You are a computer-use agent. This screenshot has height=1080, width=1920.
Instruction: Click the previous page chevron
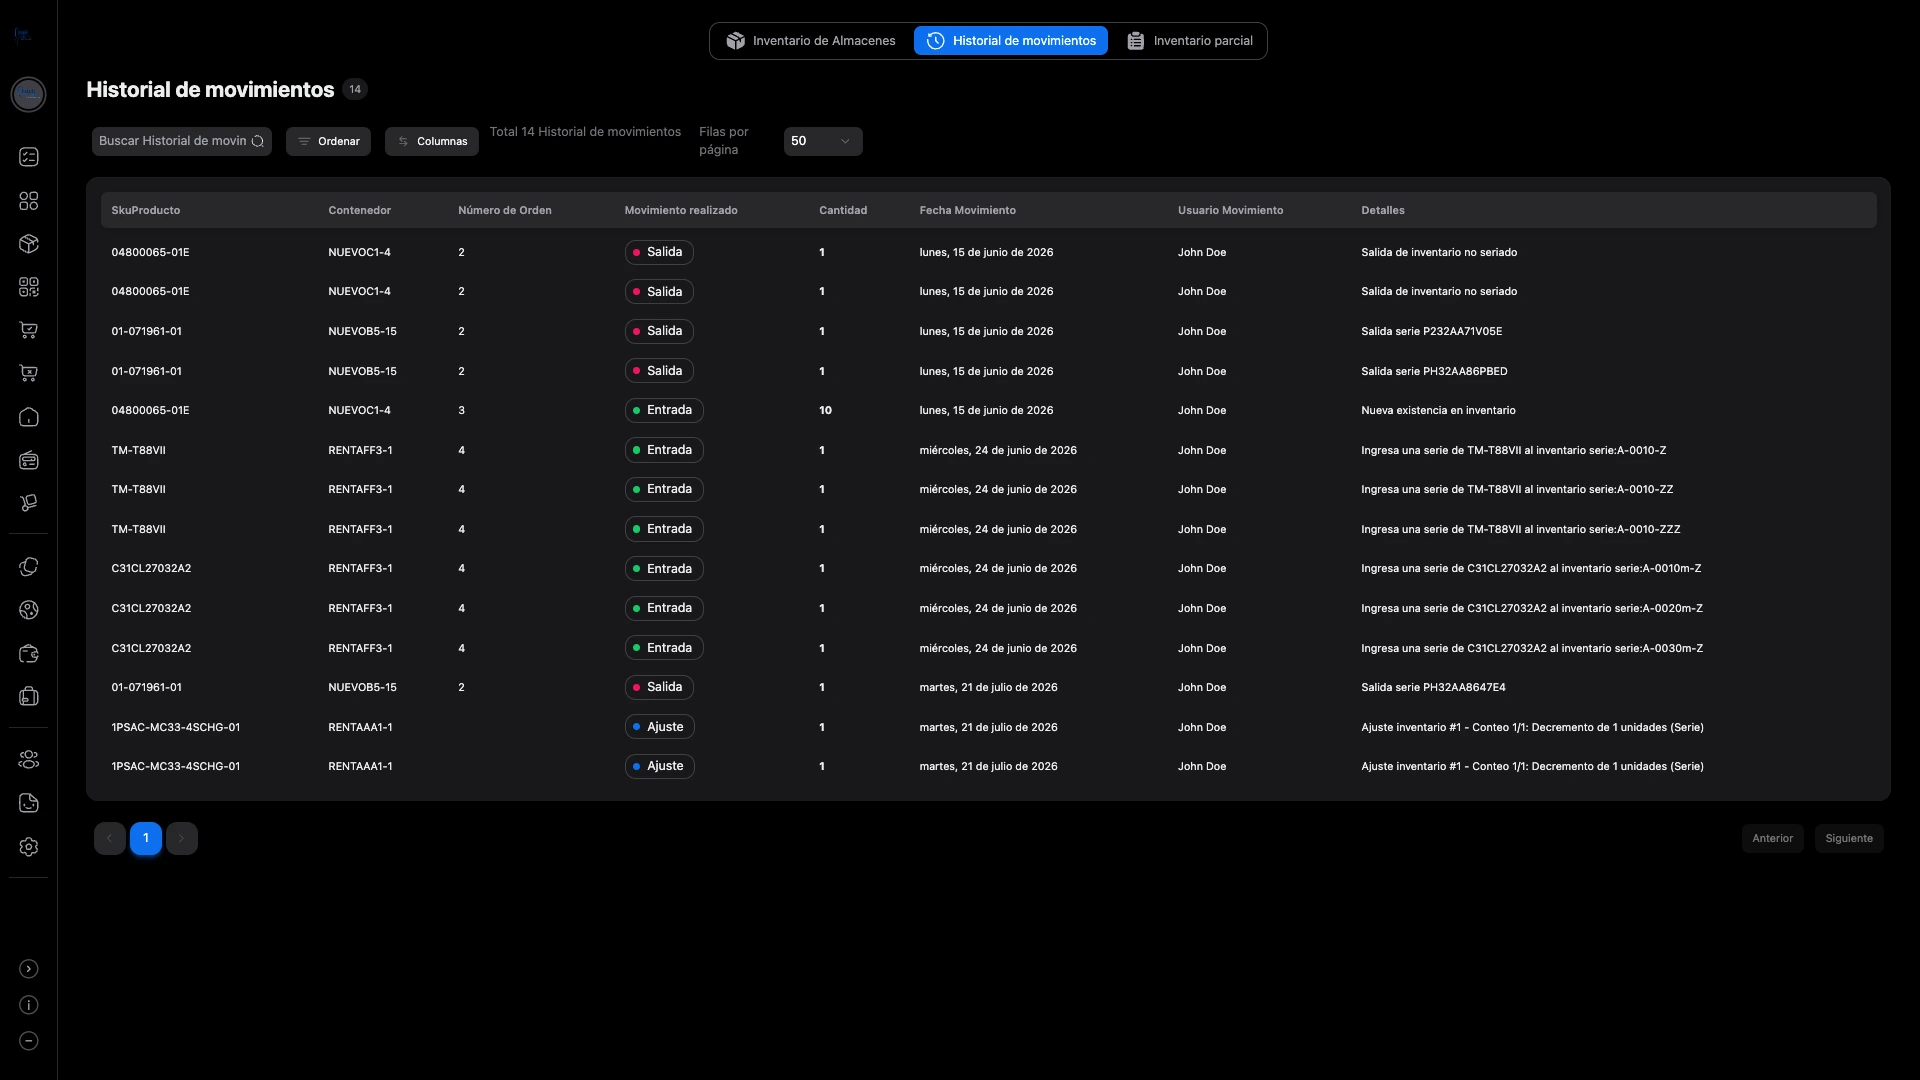coord(110,838)
